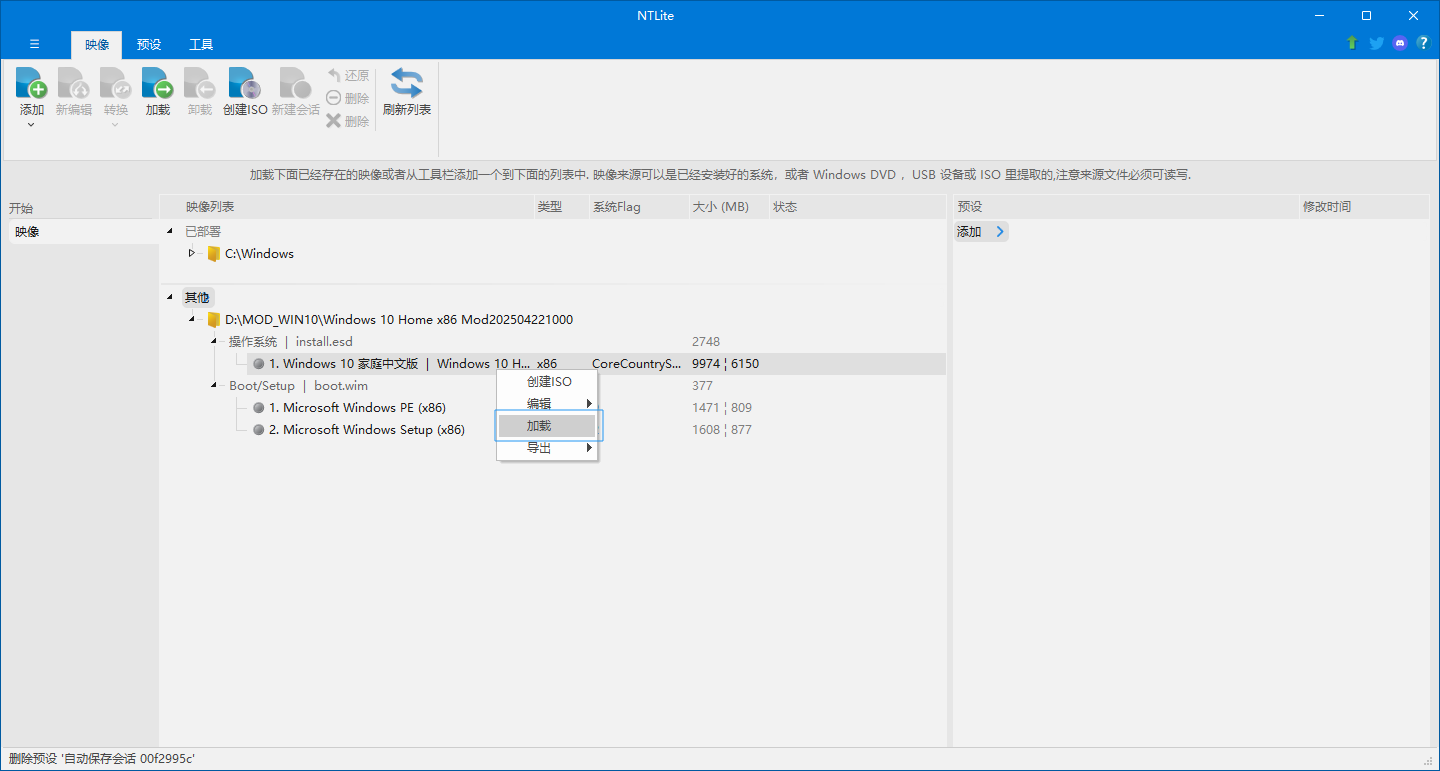This screenshot has width=1440, height=771.
Task: Click the 删除 item with minus-circle icon
Action: click(348, 98)
